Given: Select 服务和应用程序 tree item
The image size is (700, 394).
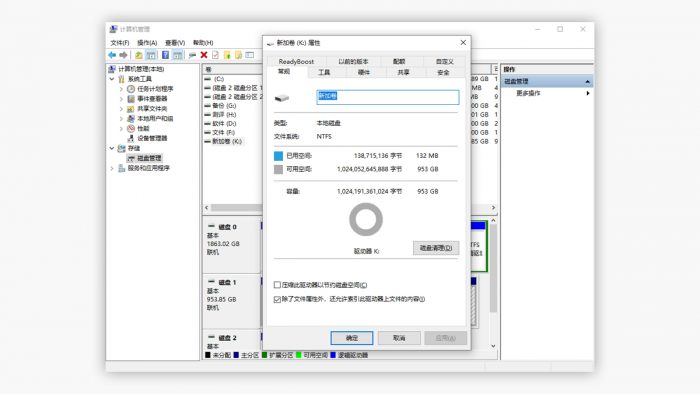Looking at the screenshot, I should point(149,168).
